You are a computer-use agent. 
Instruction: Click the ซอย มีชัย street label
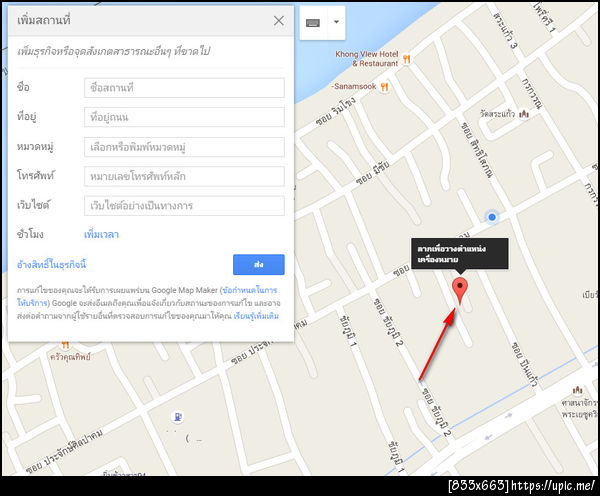pyautogui.click(x=373, y=172)
